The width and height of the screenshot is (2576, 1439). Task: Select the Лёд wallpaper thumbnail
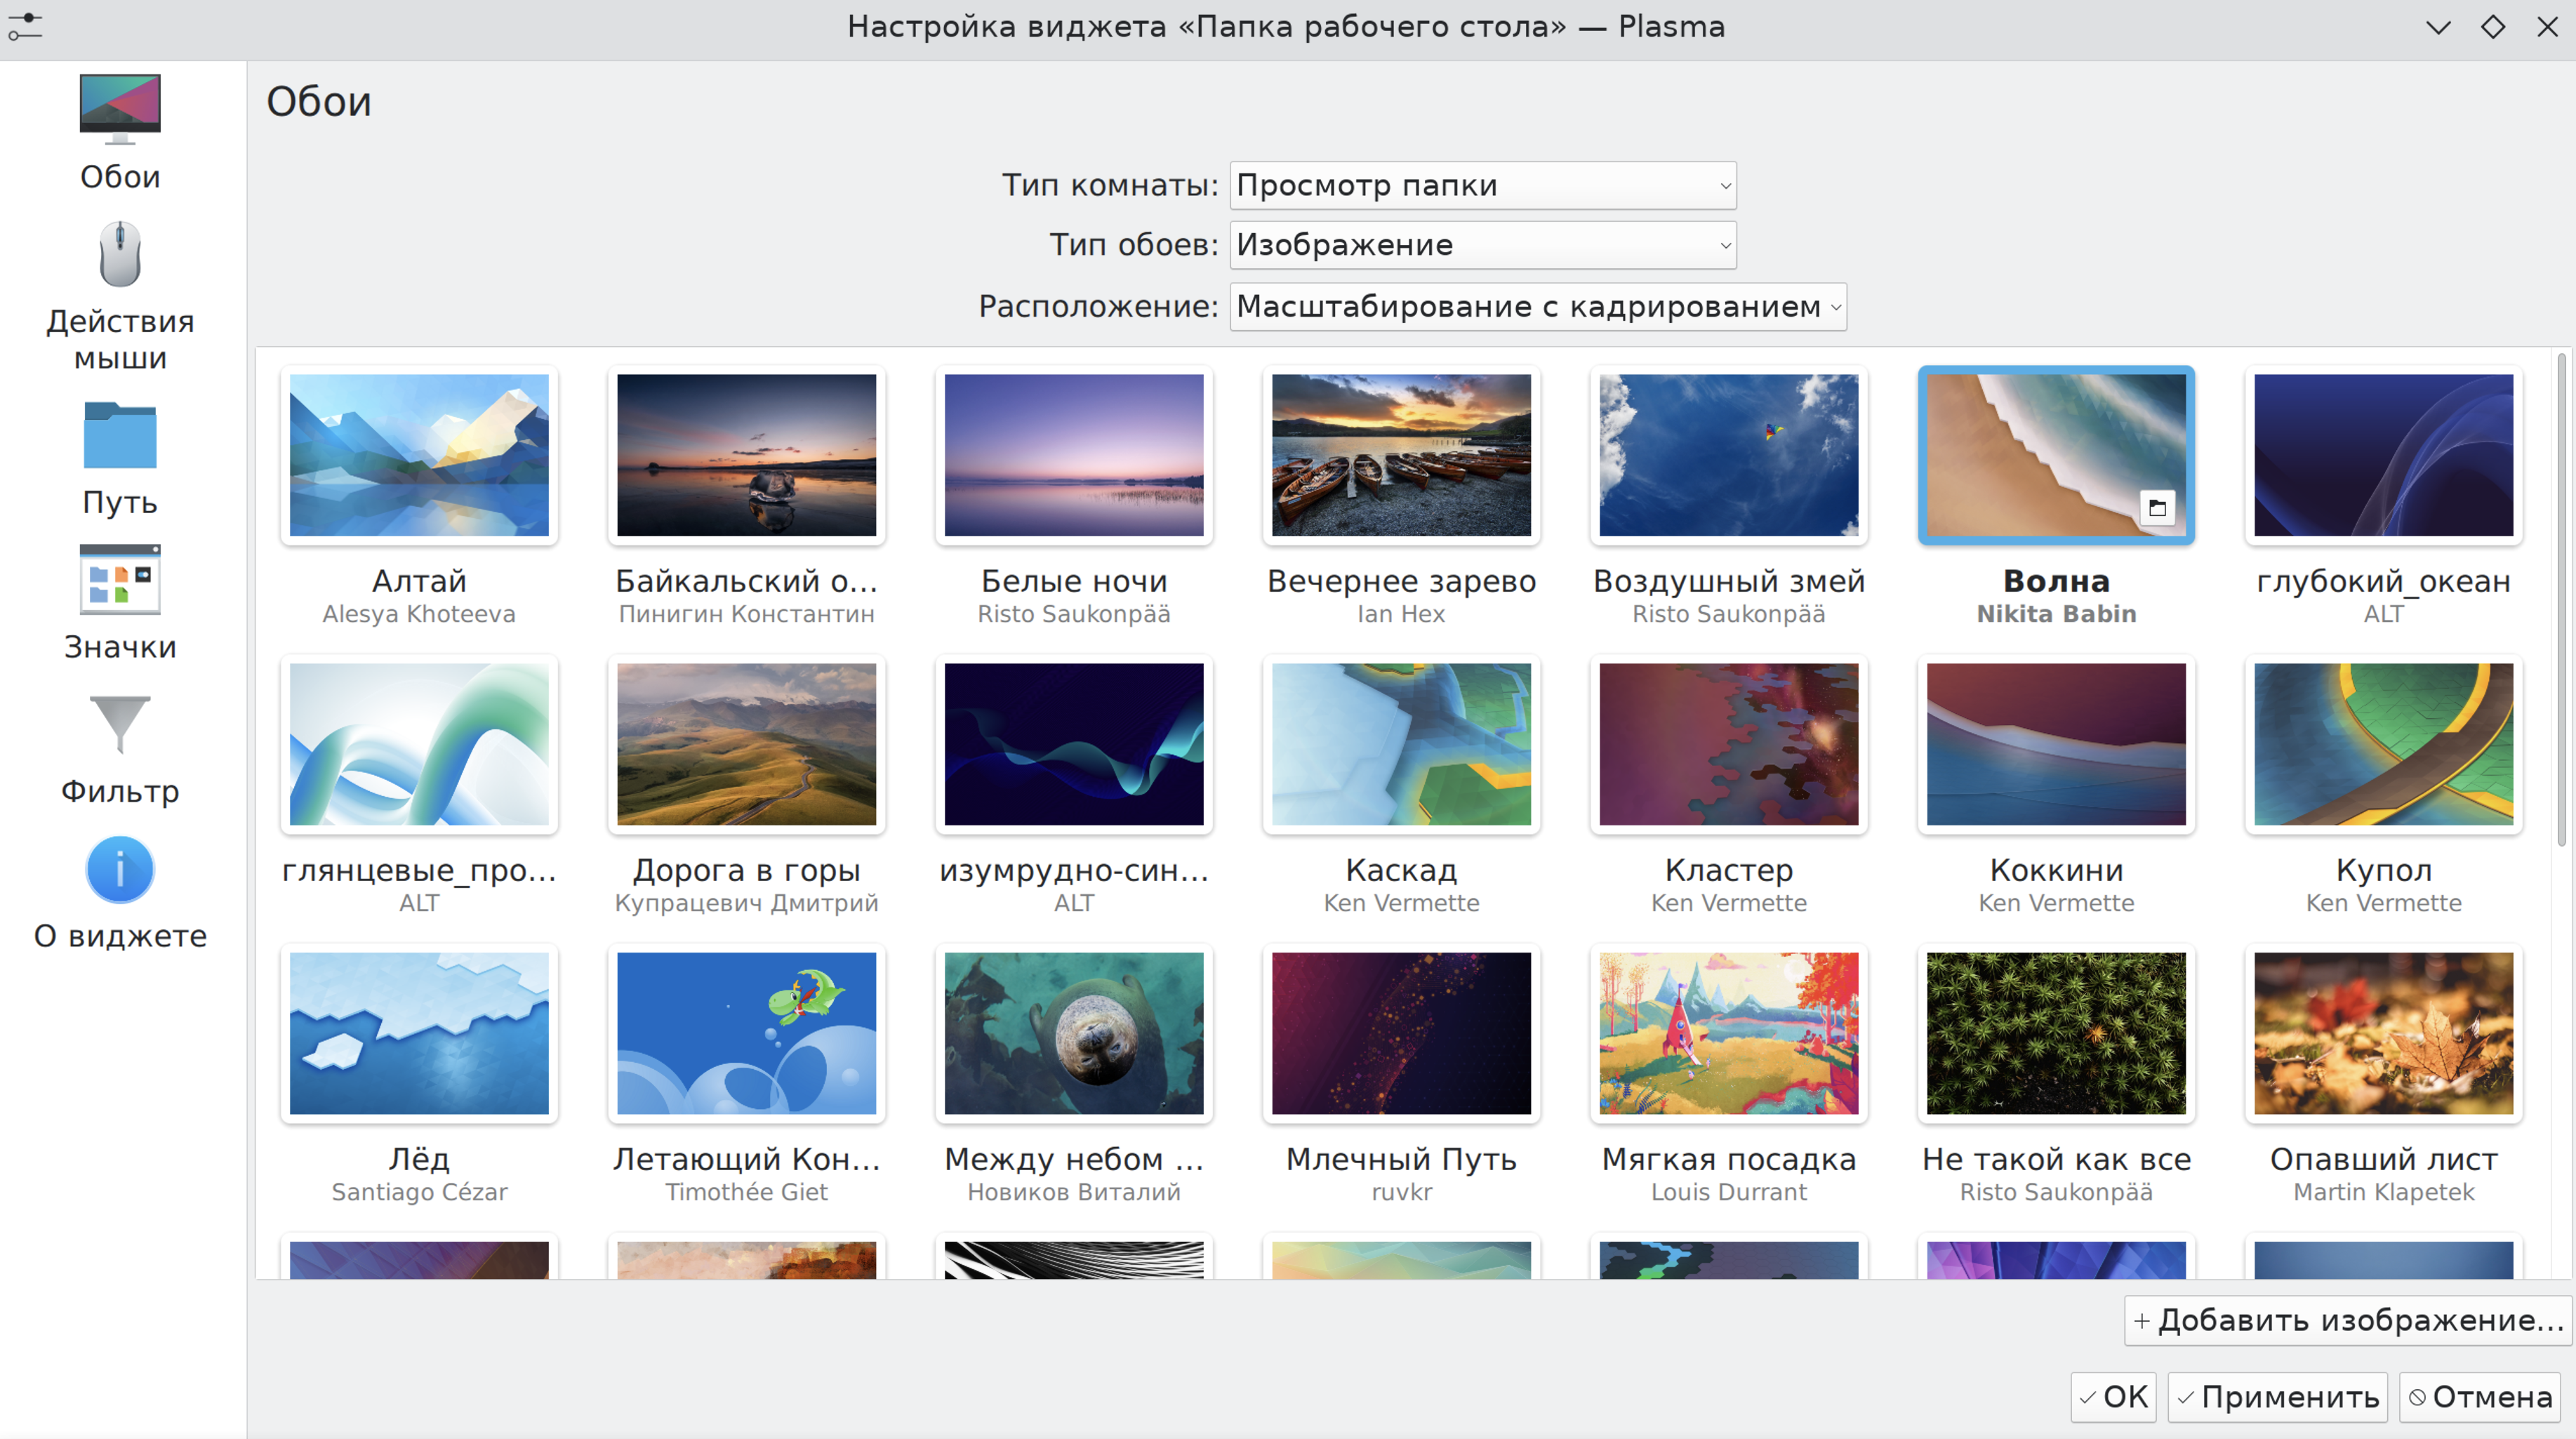419,1033
